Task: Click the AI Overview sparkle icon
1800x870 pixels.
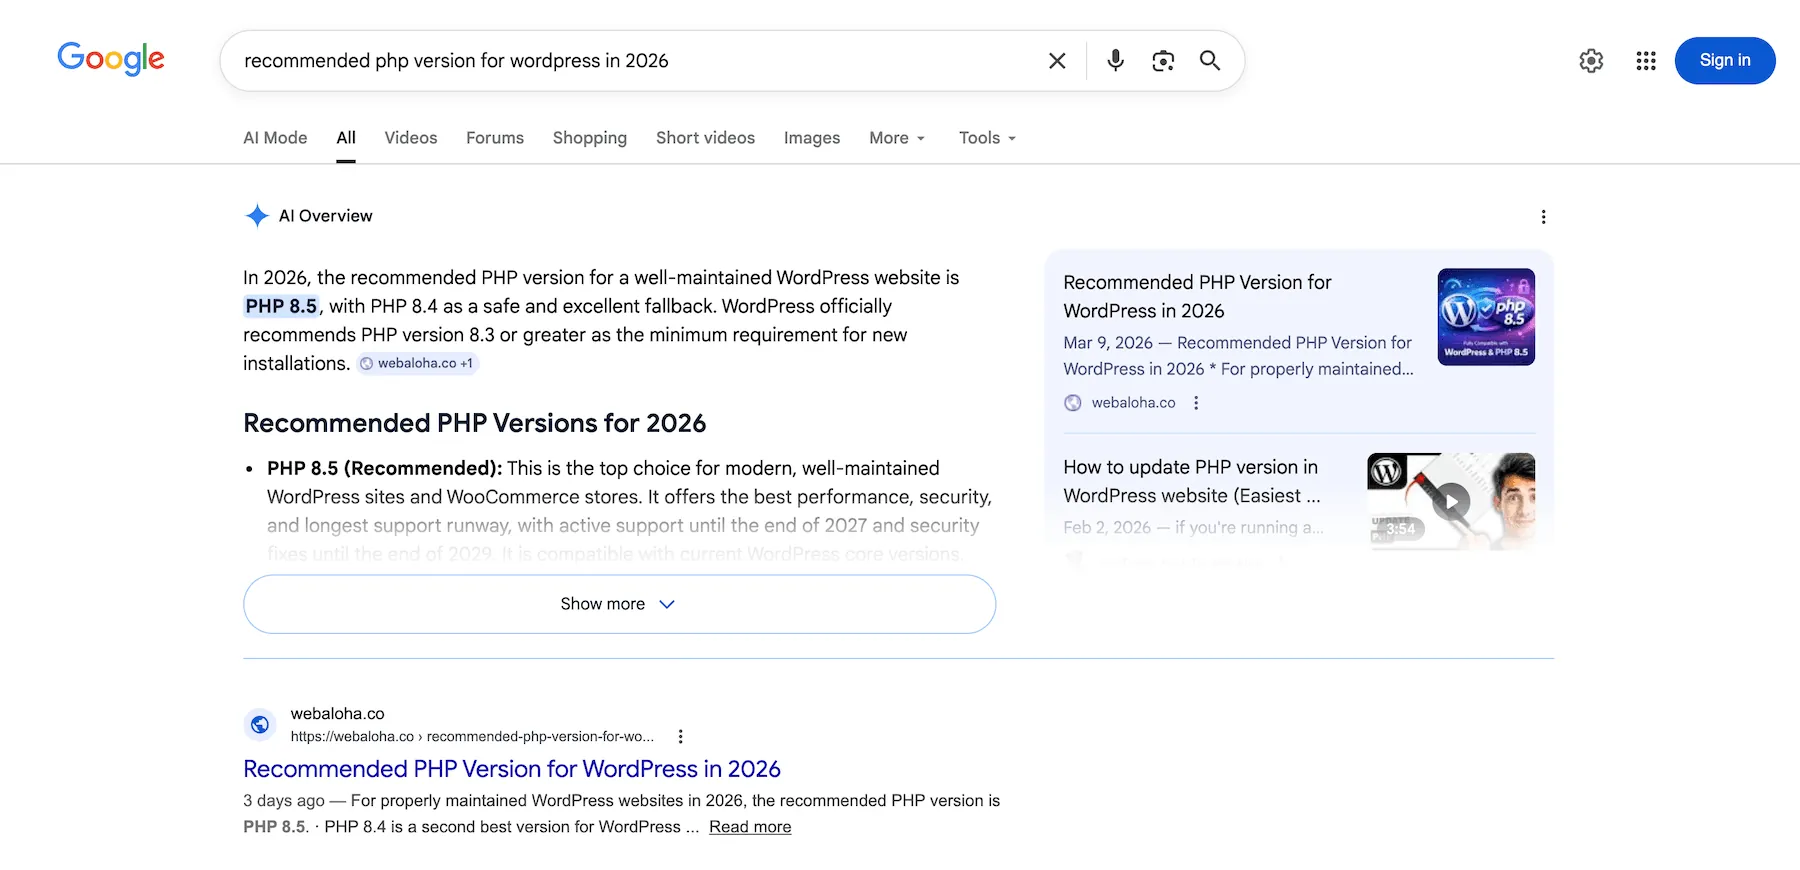Action: (x=257, y=216)
